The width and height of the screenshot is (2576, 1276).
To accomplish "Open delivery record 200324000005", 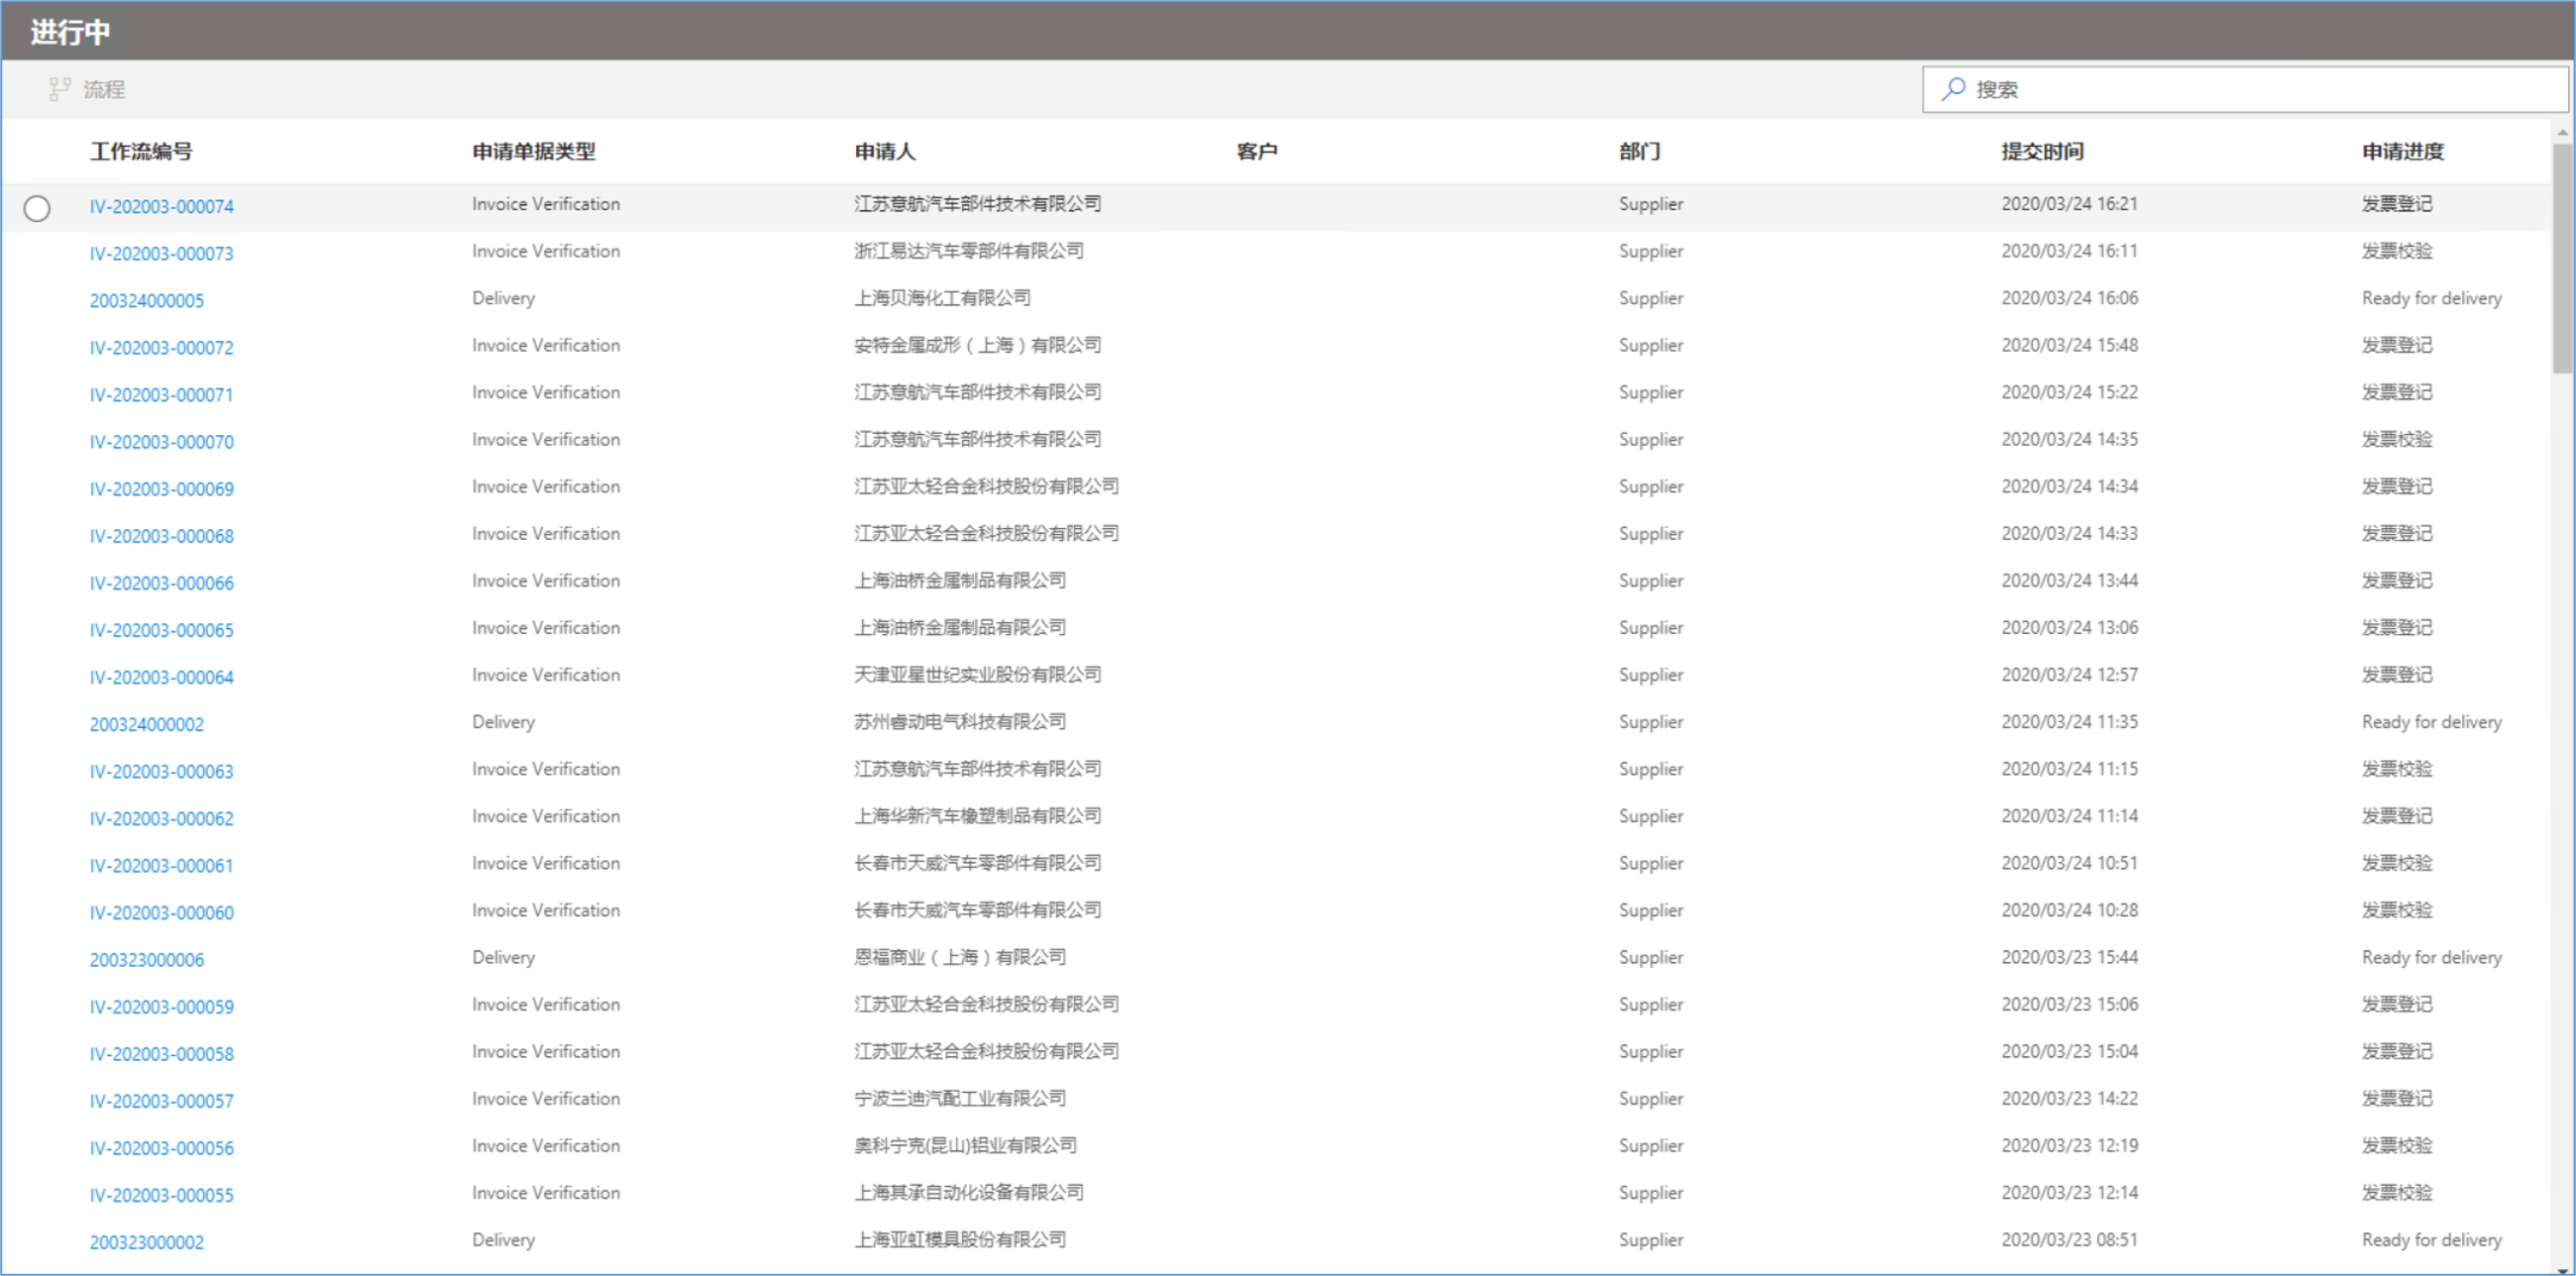I will click(x=147, y=300).
